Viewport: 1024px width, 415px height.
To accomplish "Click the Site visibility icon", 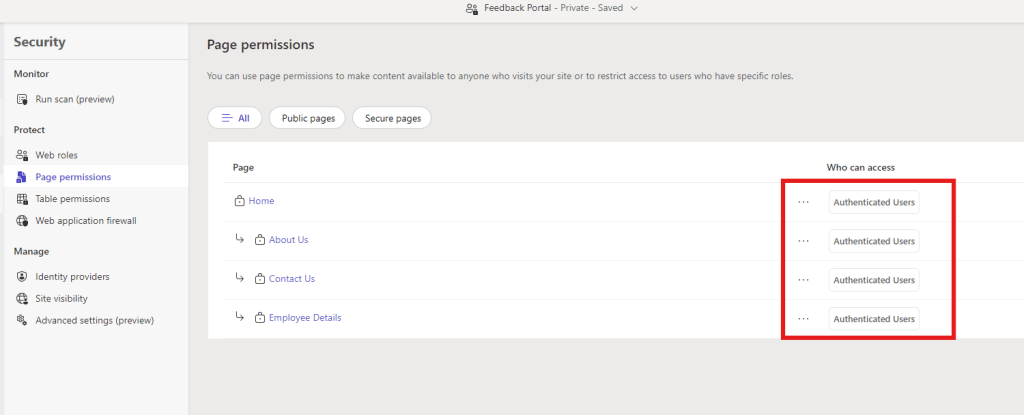I will [22, 299].
